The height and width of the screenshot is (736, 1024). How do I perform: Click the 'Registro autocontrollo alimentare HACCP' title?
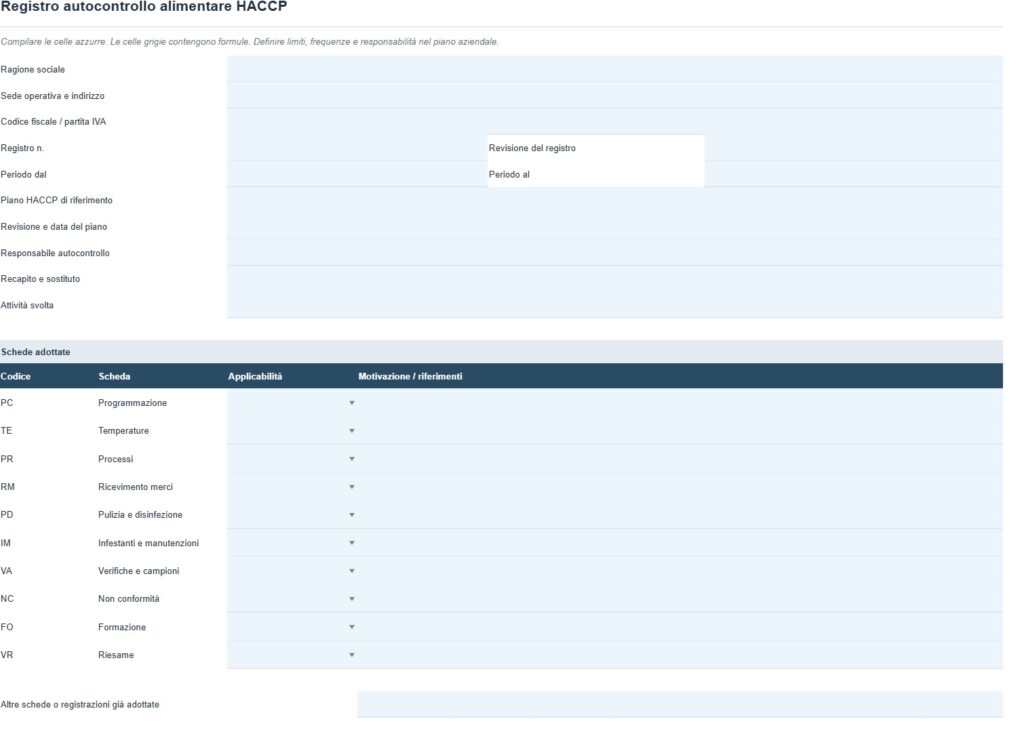[x=144, y=7]
